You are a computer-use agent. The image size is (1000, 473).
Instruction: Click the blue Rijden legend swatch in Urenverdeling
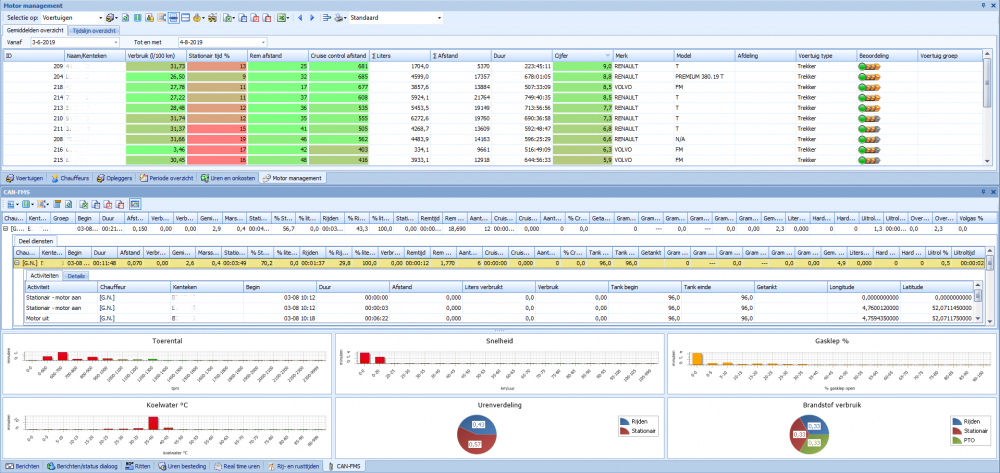[x=624, y=421]
